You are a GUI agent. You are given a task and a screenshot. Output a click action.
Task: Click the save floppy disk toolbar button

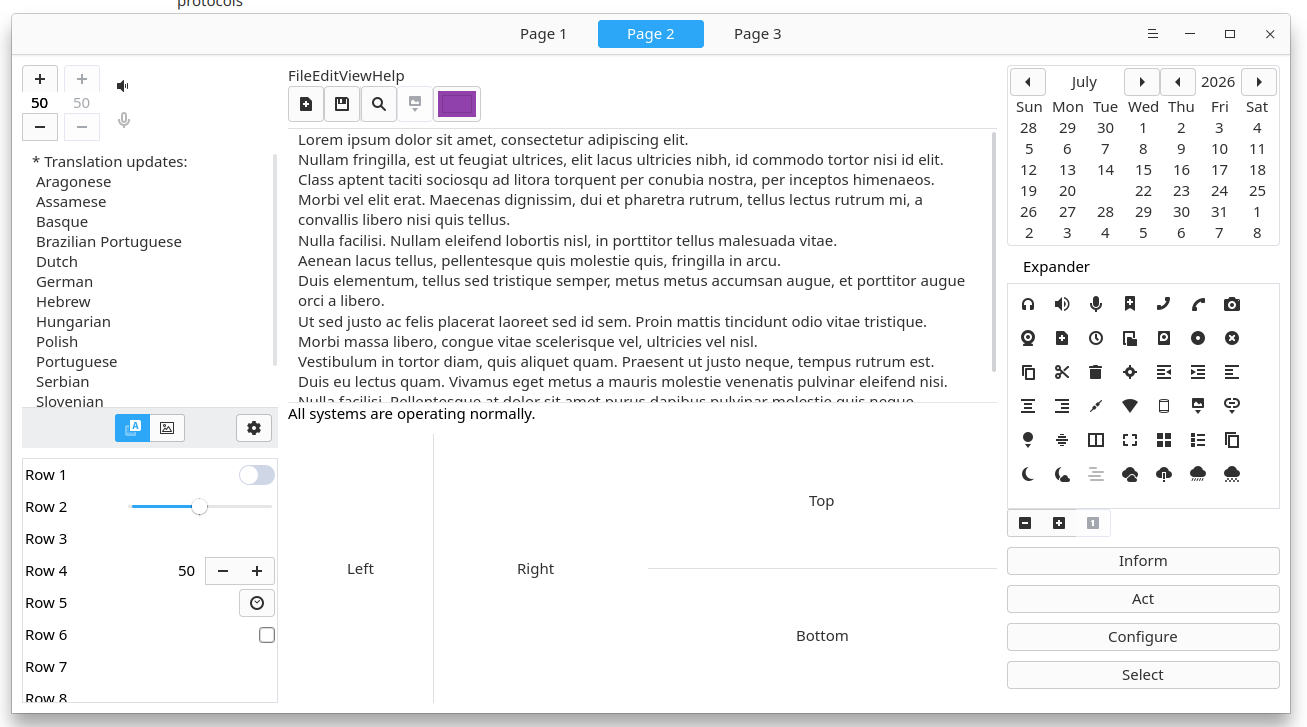coord(342,104)
